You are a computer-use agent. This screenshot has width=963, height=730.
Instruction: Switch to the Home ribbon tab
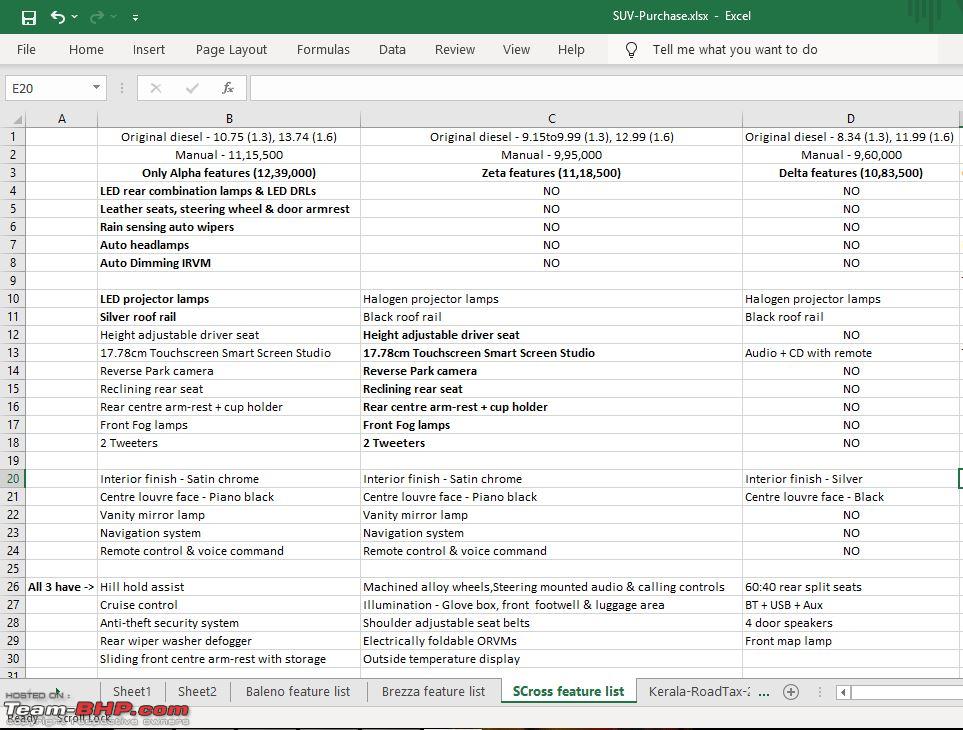pyautogui.click(x=86, y=50)
